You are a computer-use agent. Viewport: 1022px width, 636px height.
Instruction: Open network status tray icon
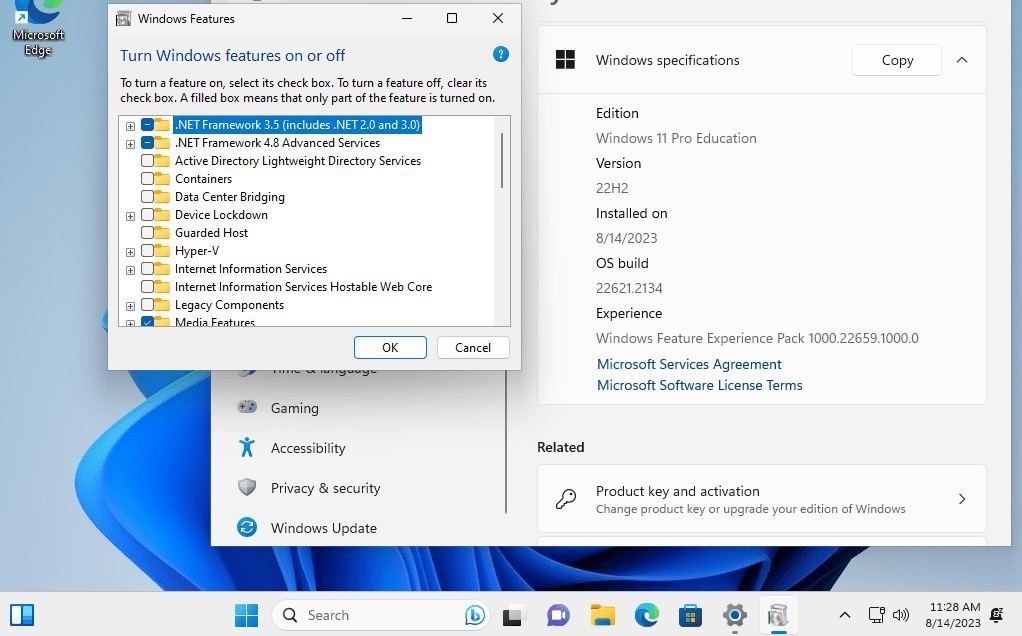point(877,614)
